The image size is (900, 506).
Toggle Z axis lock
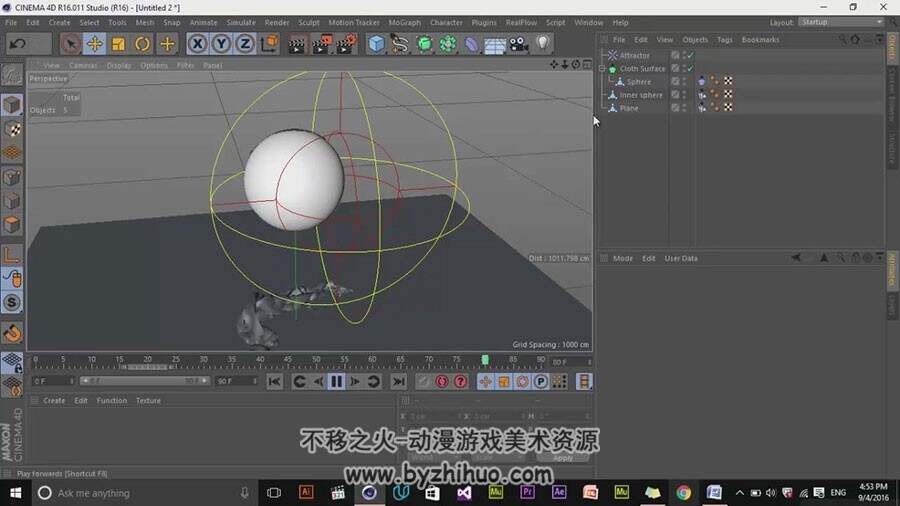click(245, 44)
